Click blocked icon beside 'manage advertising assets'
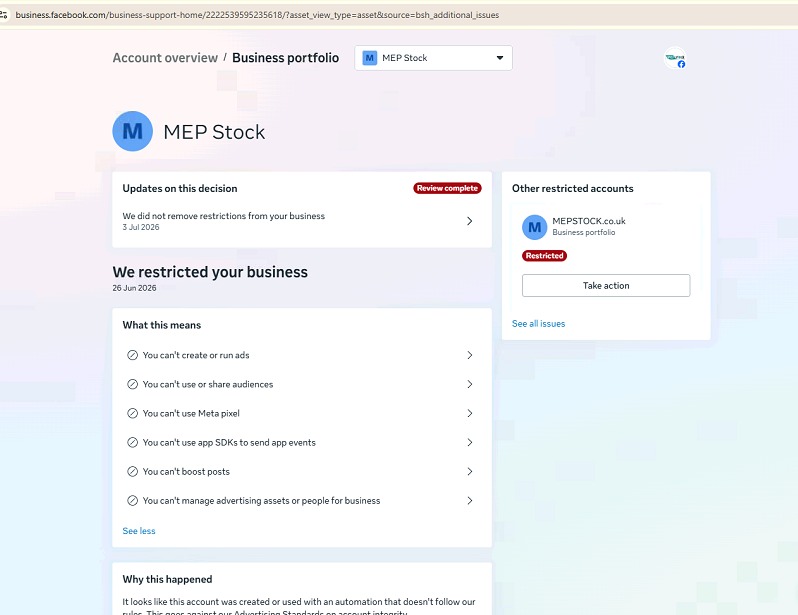Screen dimensions: 798x615 click(132, 500)
